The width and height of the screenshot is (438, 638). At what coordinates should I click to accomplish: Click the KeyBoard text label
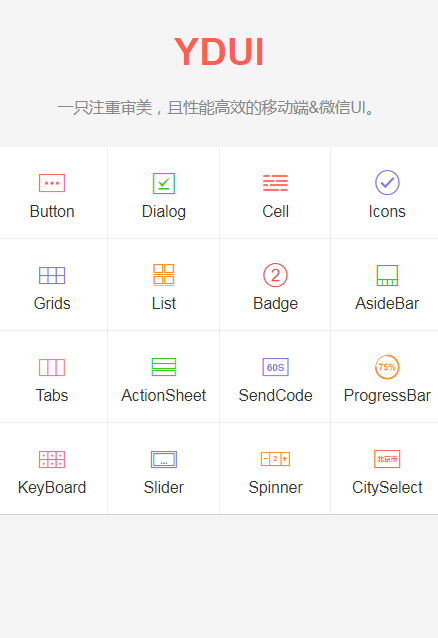point(52,487)
